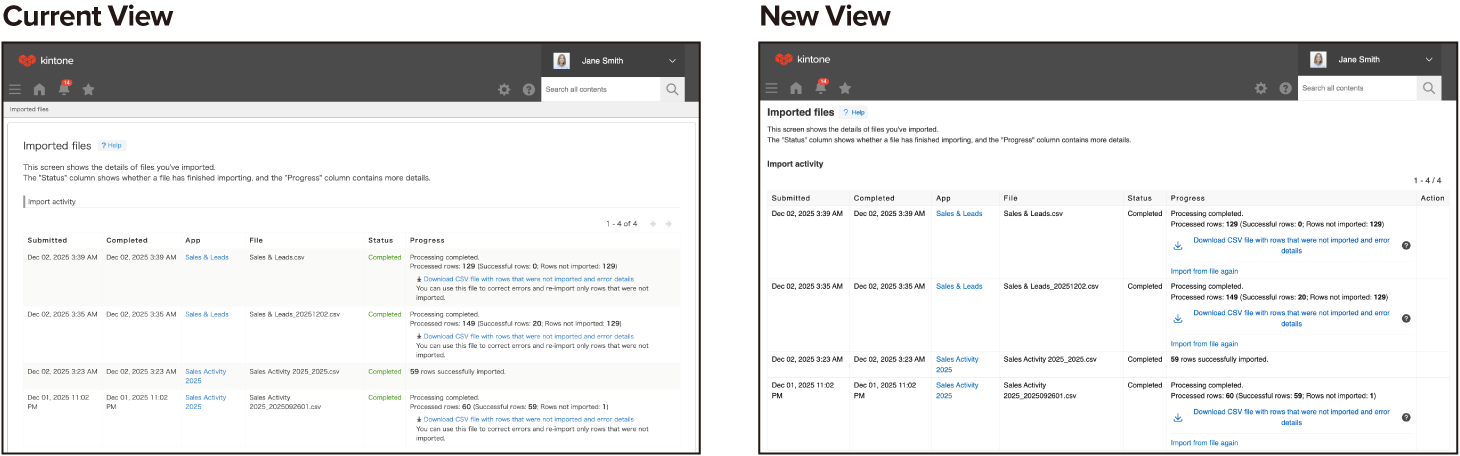Expand Jane Smith user dropdown in New View
This screenshot has width=1460, height=456.
[x=1429, y=60]
